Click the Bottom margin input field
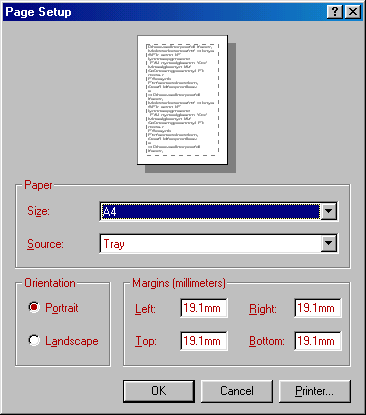Viewport: 366px width, 415px height. point(318,341)
